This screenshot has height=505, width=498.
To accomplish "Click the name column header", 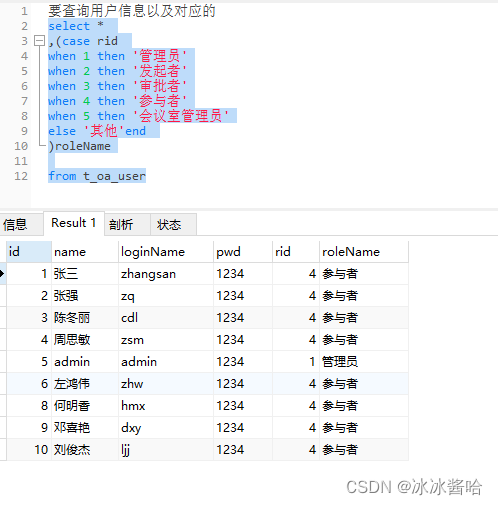I will [x=85, y=252].
